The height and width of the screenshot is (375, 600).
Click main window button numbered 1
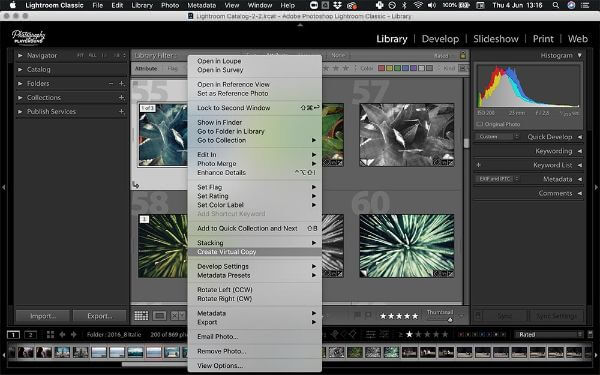[13, 335]
